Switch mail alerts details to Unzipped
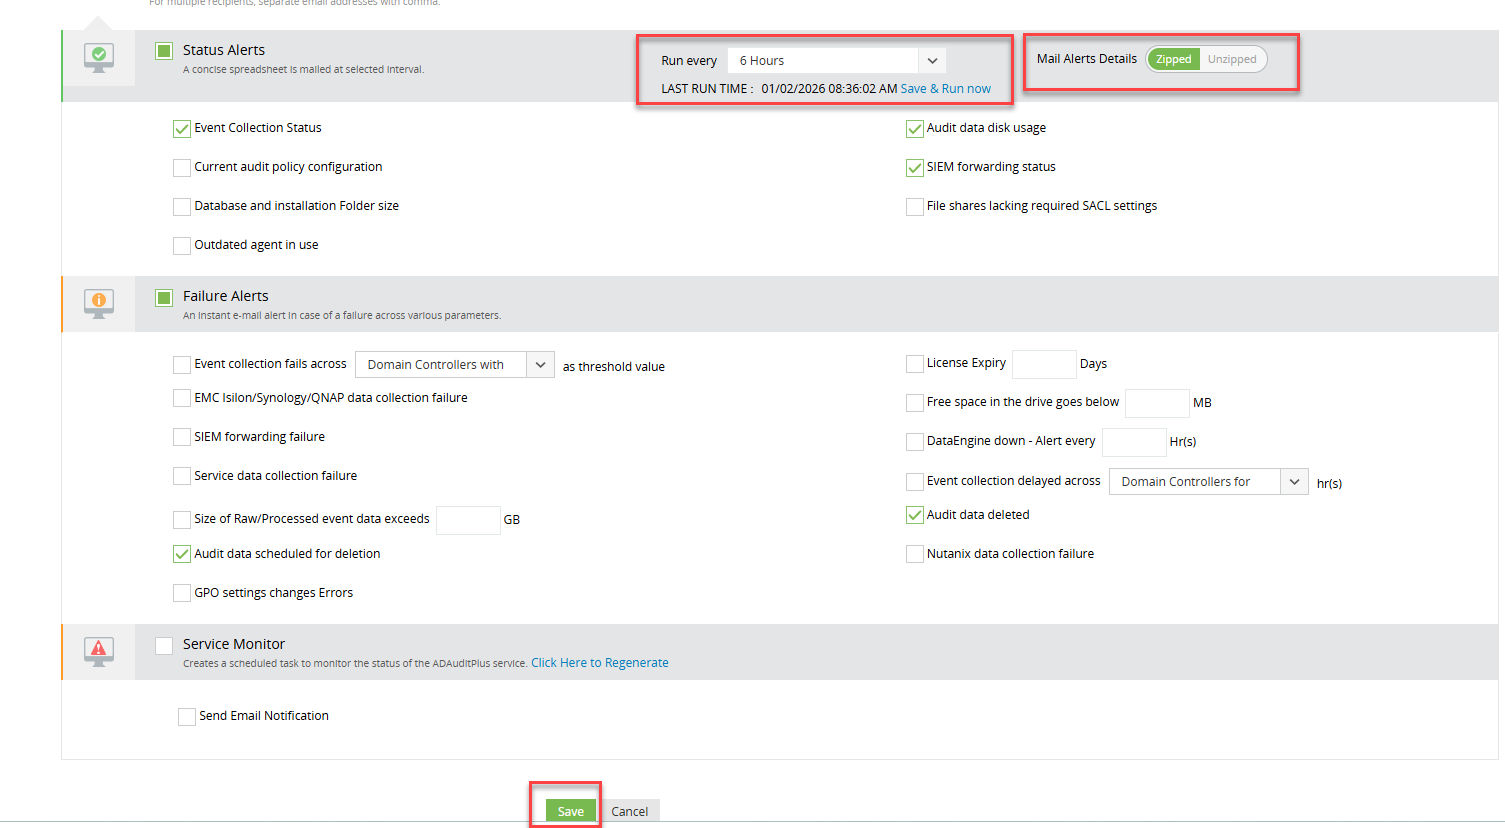 [1231, 60]
